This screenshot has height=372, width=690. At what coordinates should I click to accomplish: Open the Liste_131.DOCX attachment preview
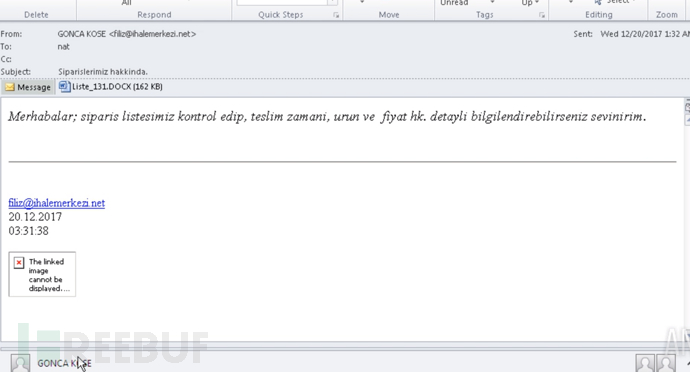[111, 87]
